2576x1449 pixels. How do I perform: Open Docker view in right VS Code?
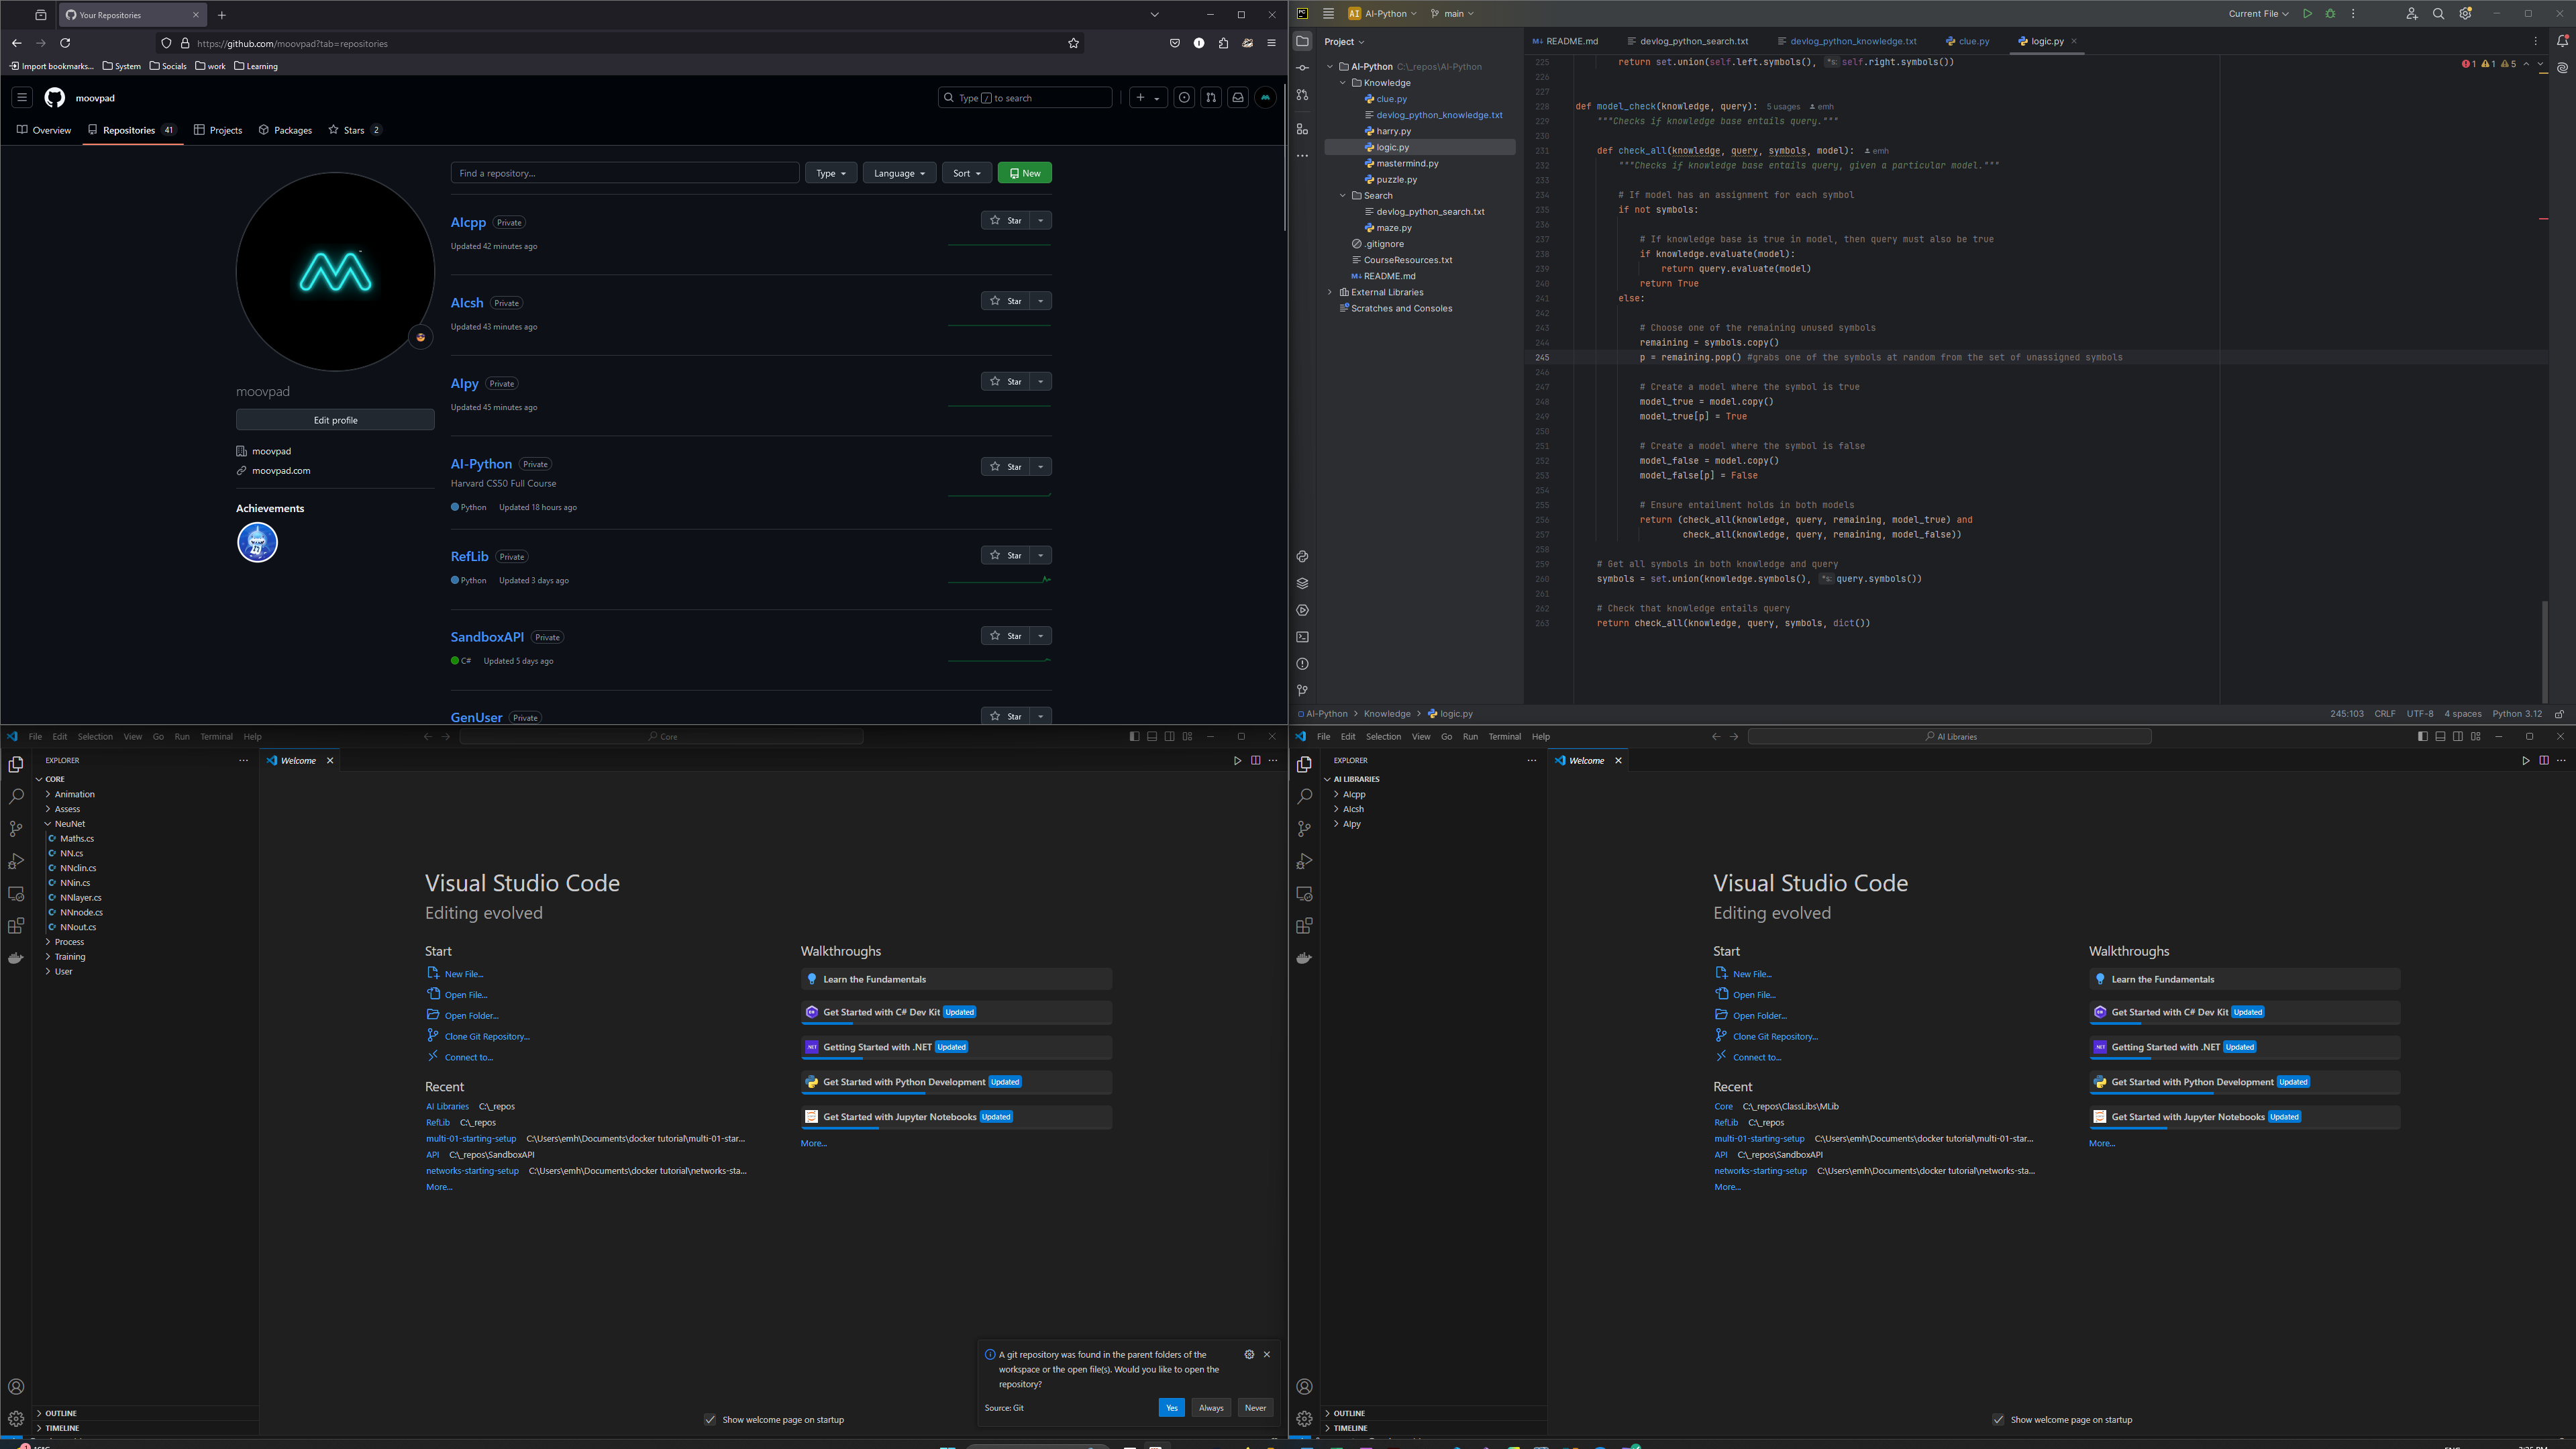coord(1304,958)
